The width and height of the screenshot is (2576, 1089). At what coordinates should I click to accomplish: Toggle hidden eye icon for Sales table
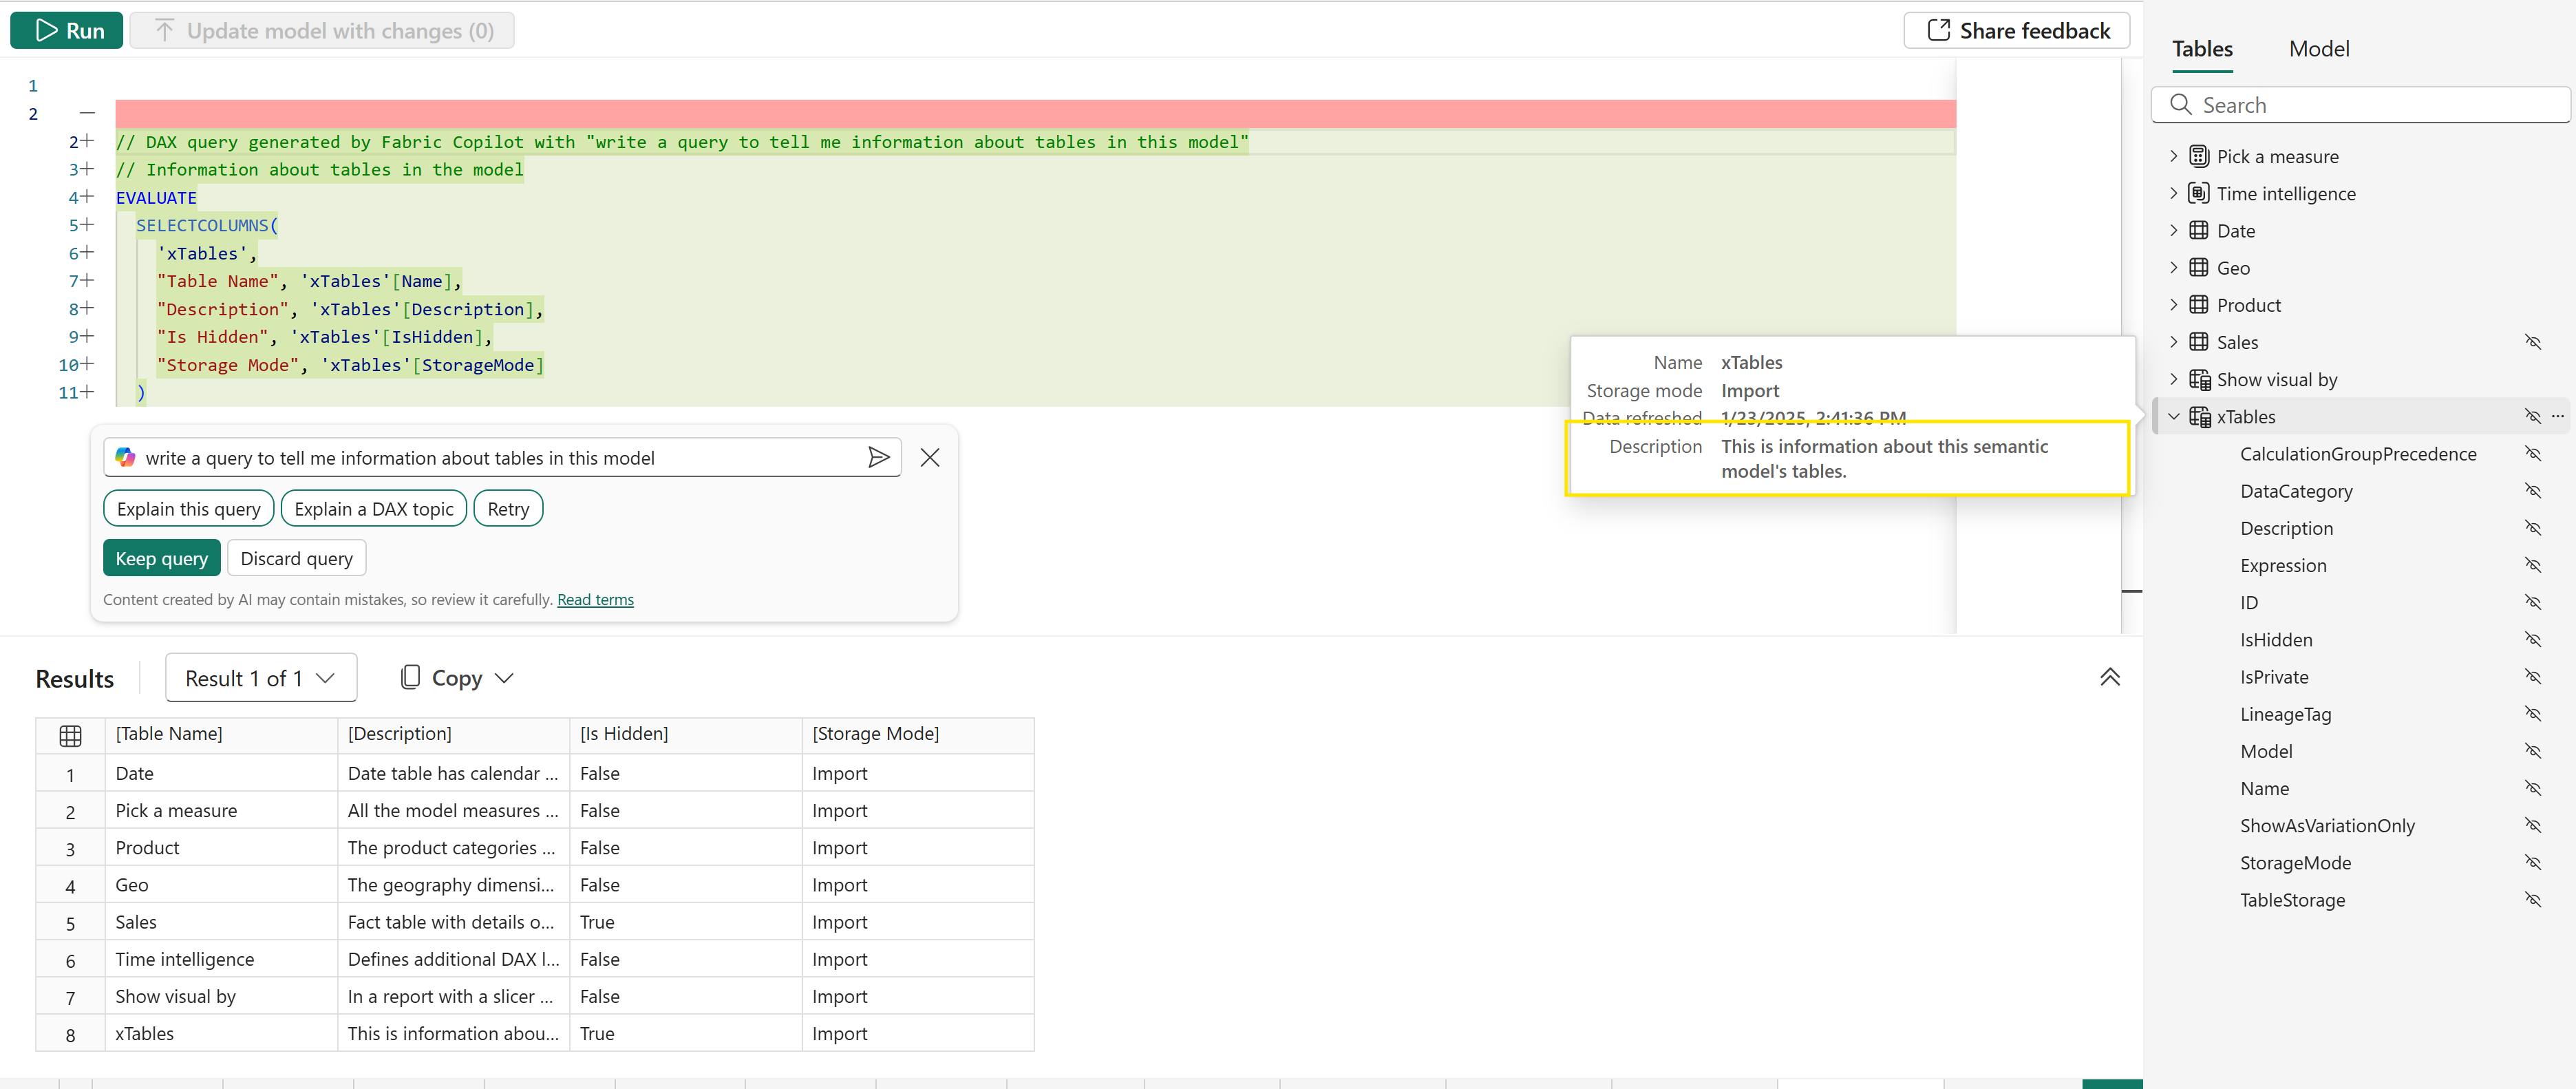click(x=2532, y=342)
